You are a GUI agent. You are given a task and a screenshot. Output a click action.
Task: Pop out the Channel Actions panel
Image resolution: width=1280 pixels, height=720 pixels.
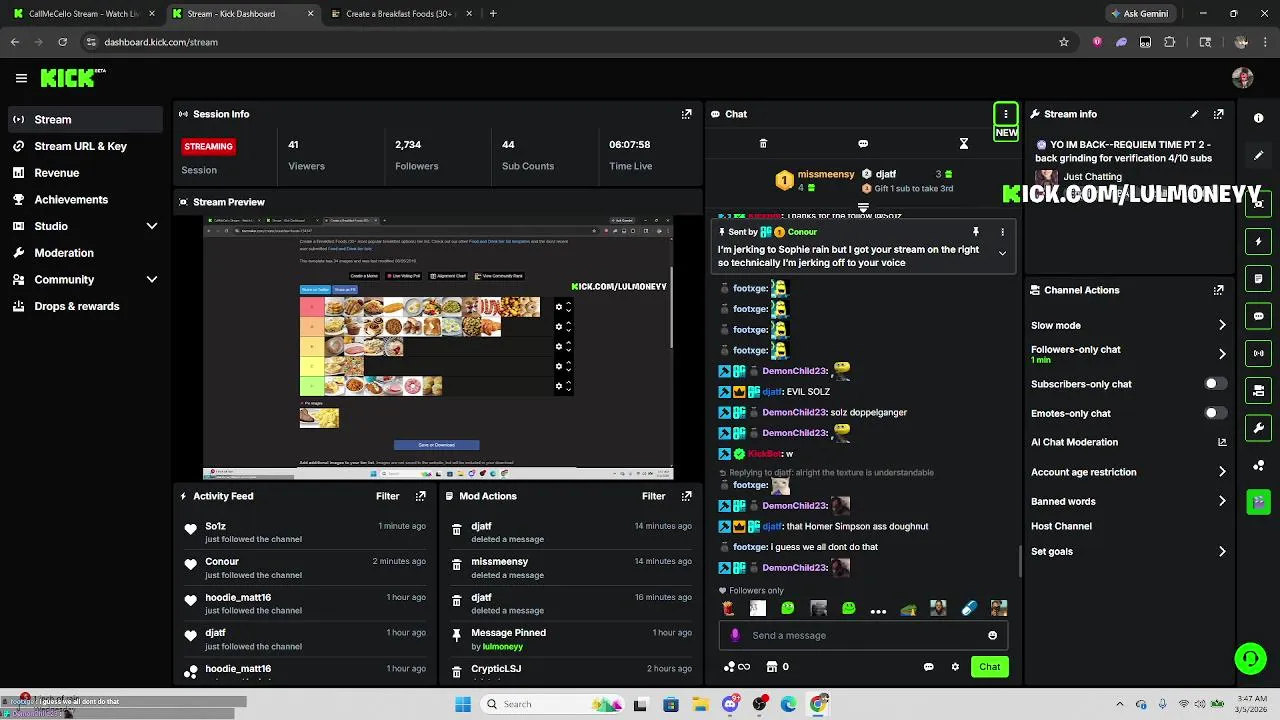point(1218,290)
